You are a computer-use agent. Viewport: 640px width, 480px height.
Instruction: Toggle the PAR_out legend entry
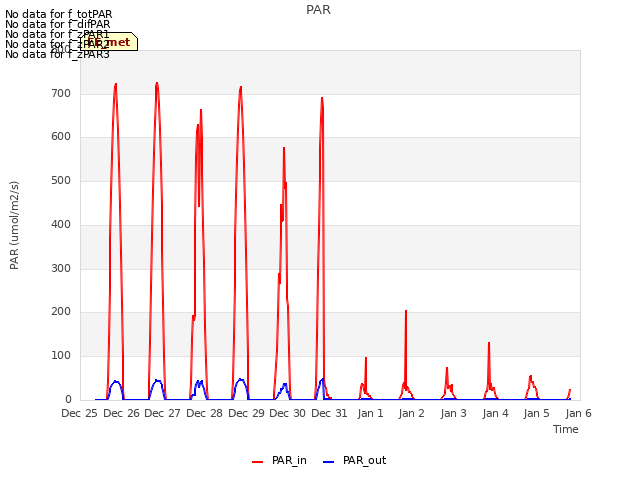354,460
